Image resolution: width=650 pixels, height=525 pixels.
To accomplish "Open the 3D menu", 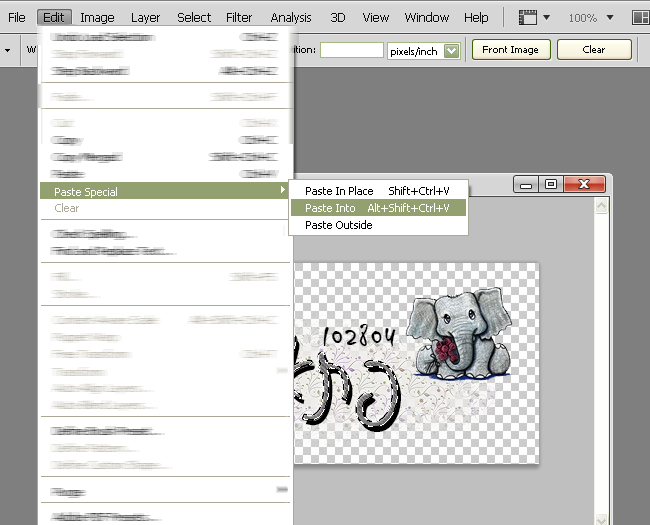I will [x=338, y=17].
